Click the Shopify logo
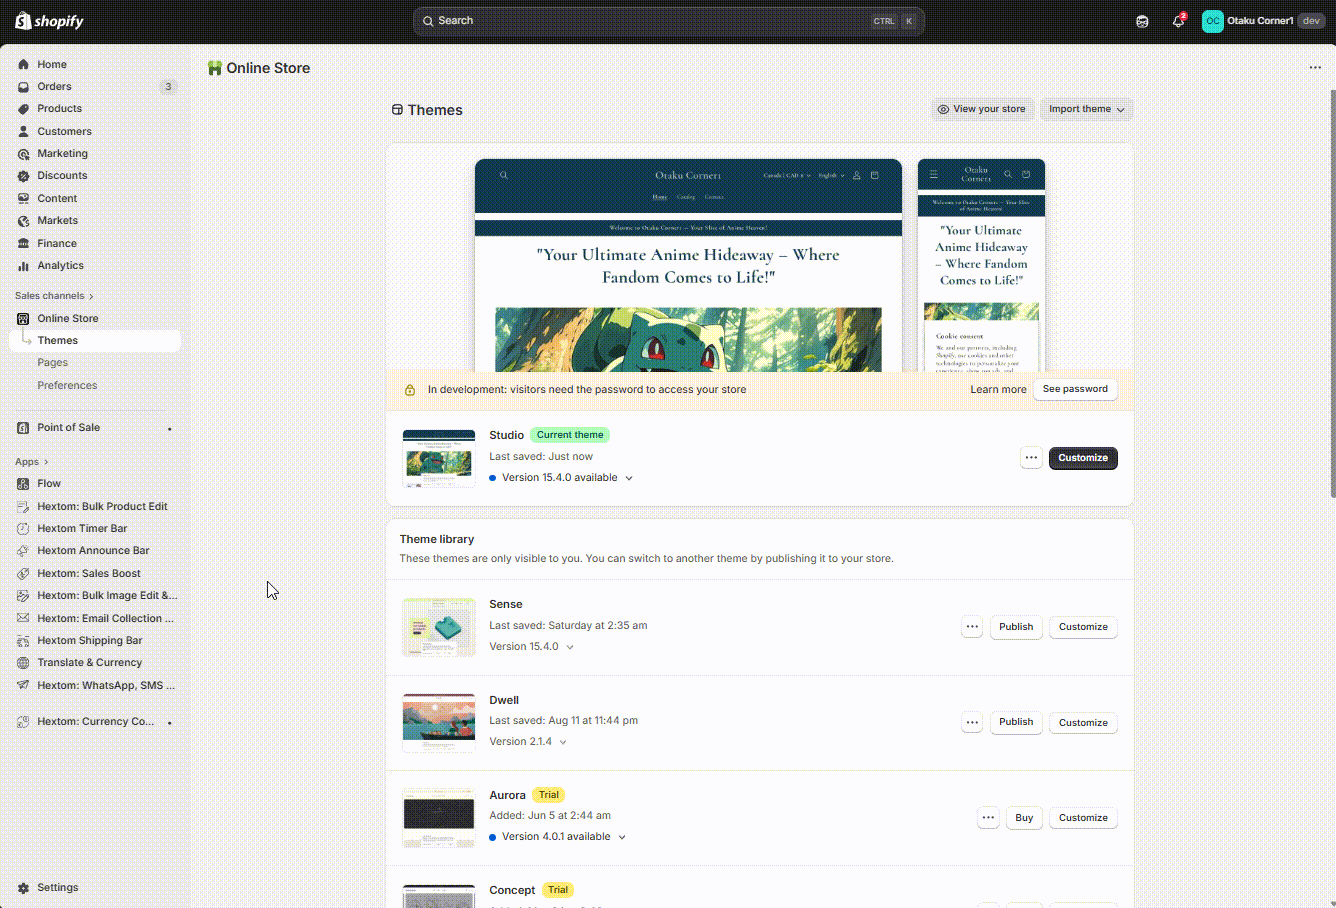 point(49,21)
